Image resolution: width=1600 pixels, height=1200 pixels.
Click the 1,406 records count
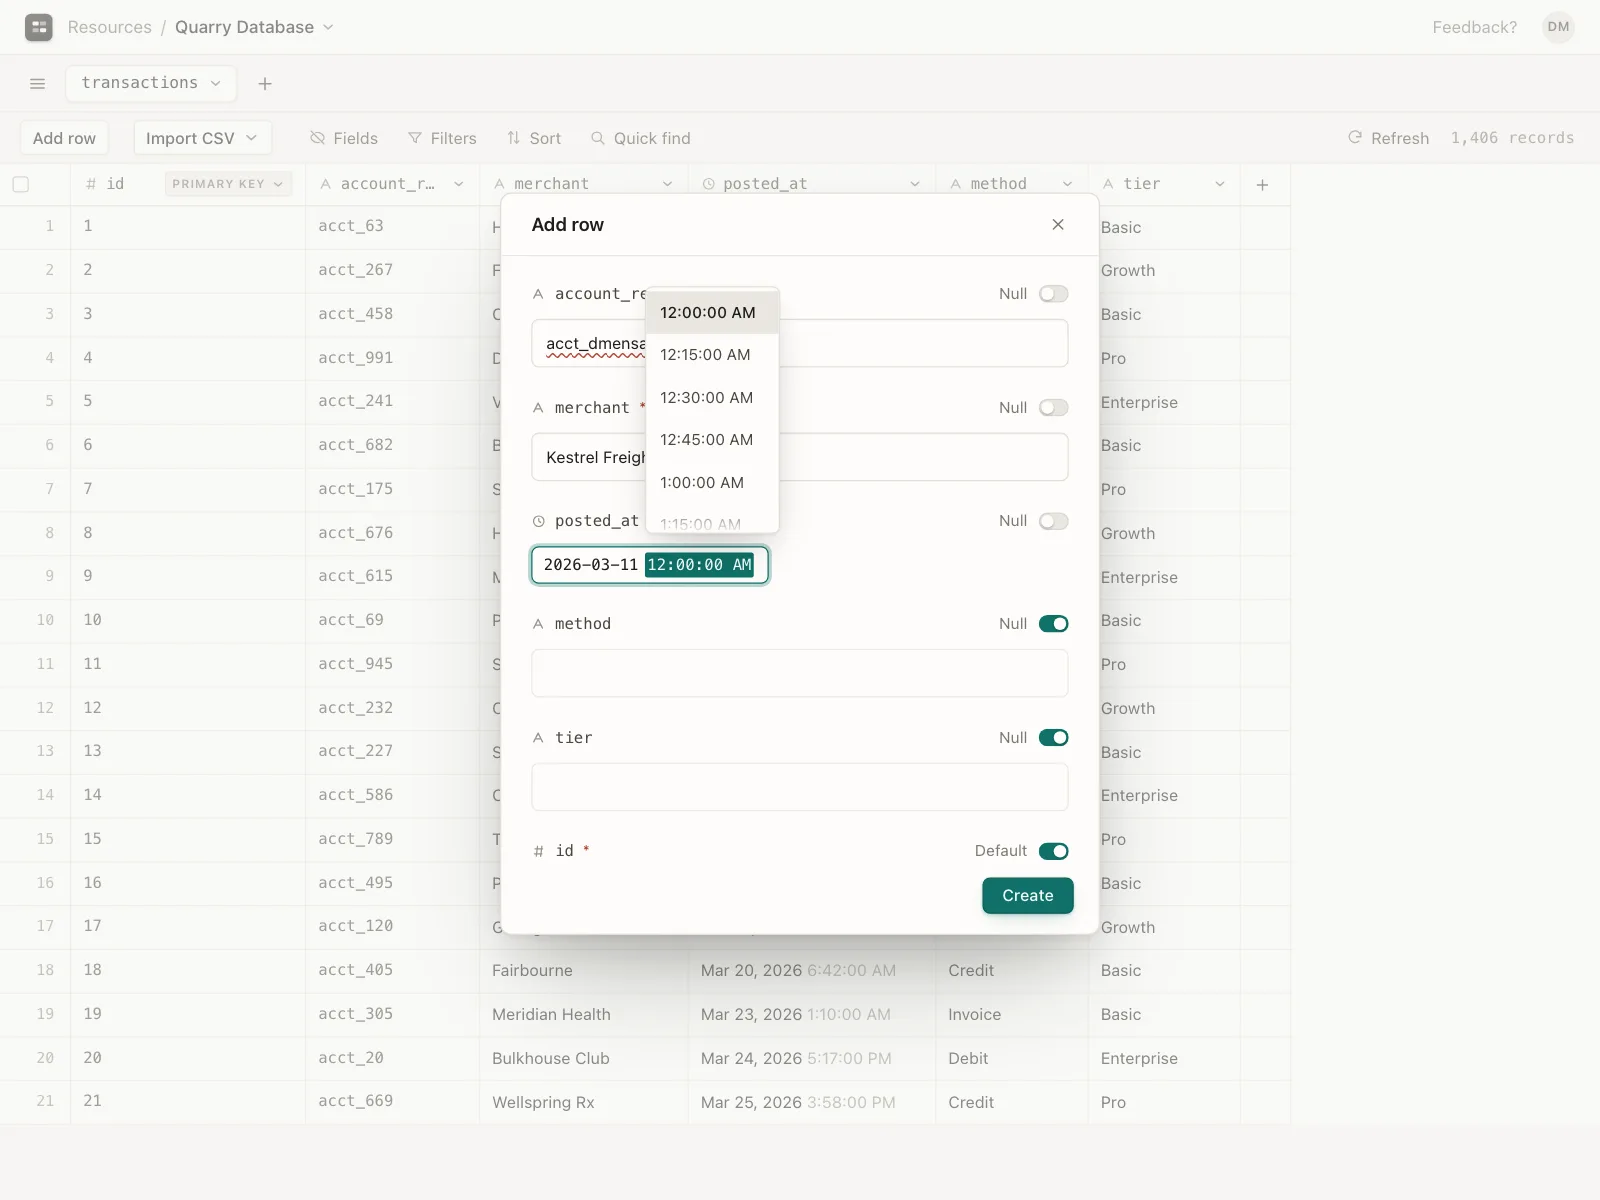tap(1512, 138)
